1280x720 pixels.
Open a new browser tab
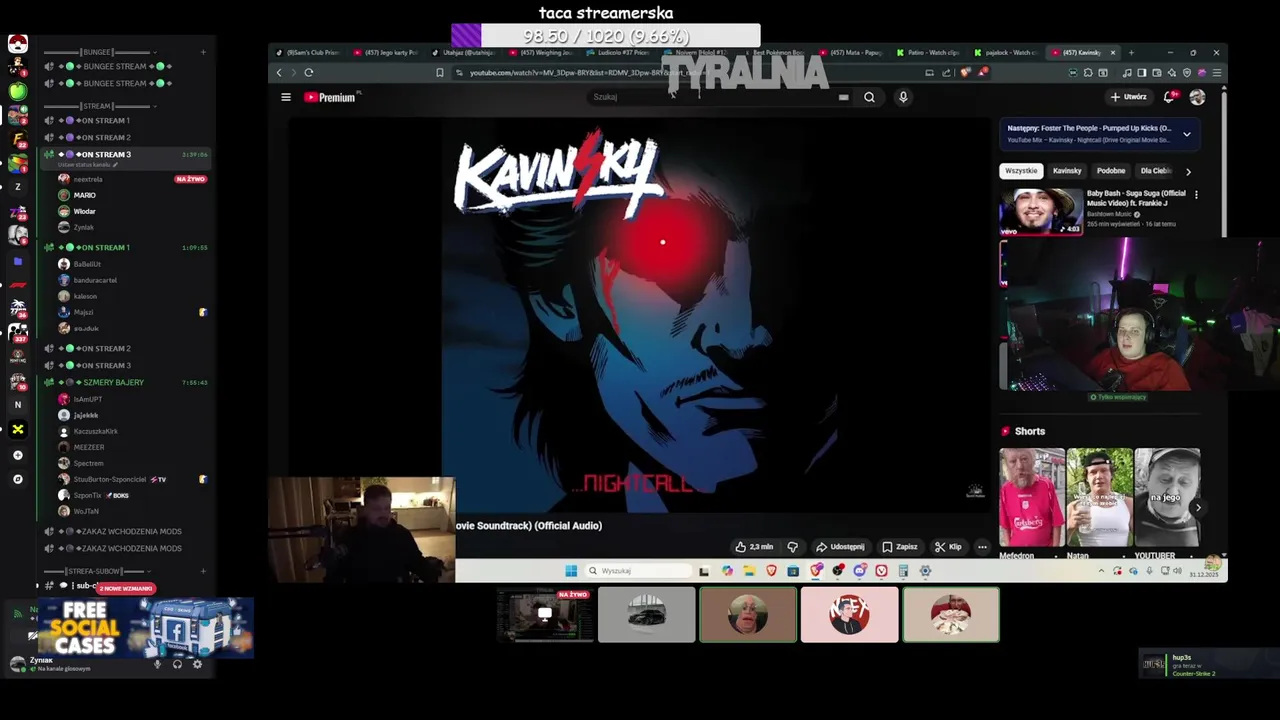coord(1131,52)
